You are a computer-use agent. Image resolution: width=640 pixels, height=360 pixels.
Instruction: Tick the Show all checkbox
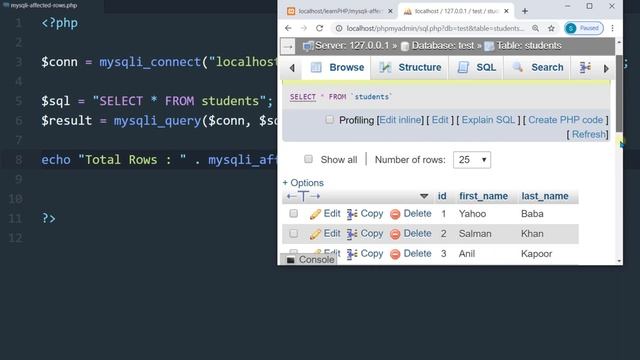point(309,159)
